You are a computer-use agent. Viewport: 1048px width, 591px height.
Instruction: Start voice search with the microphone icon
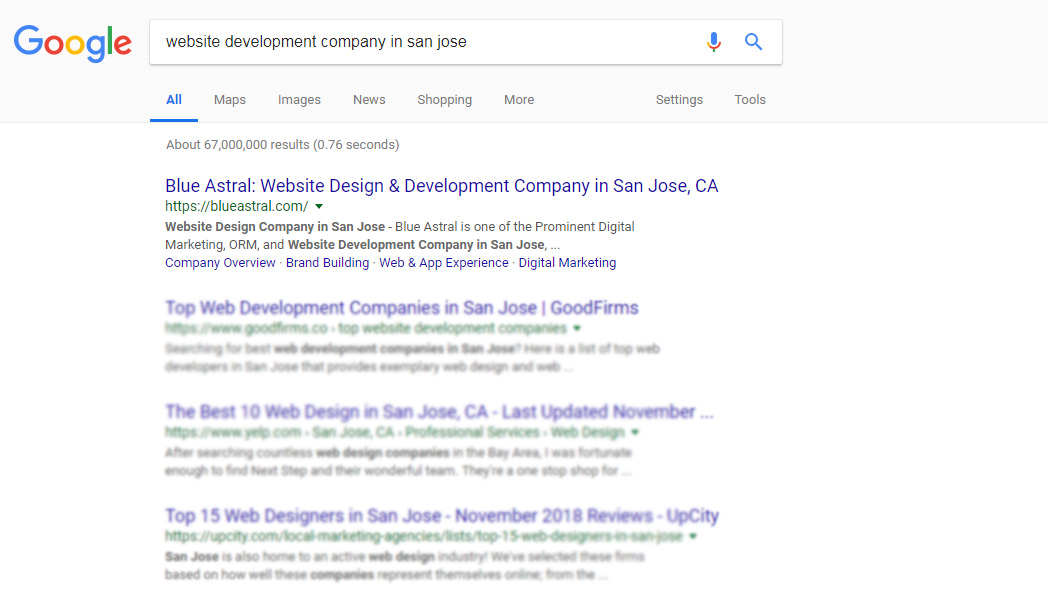[x=714, y=41]
